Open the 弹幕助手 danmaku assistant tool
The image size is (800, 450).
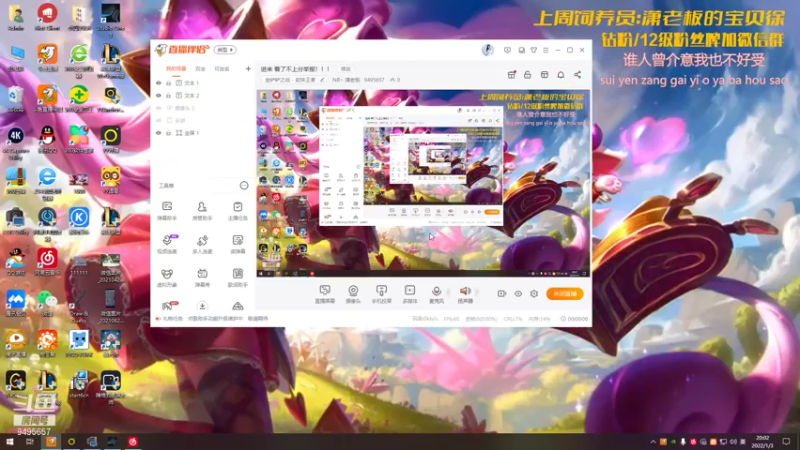coord(167,211)
